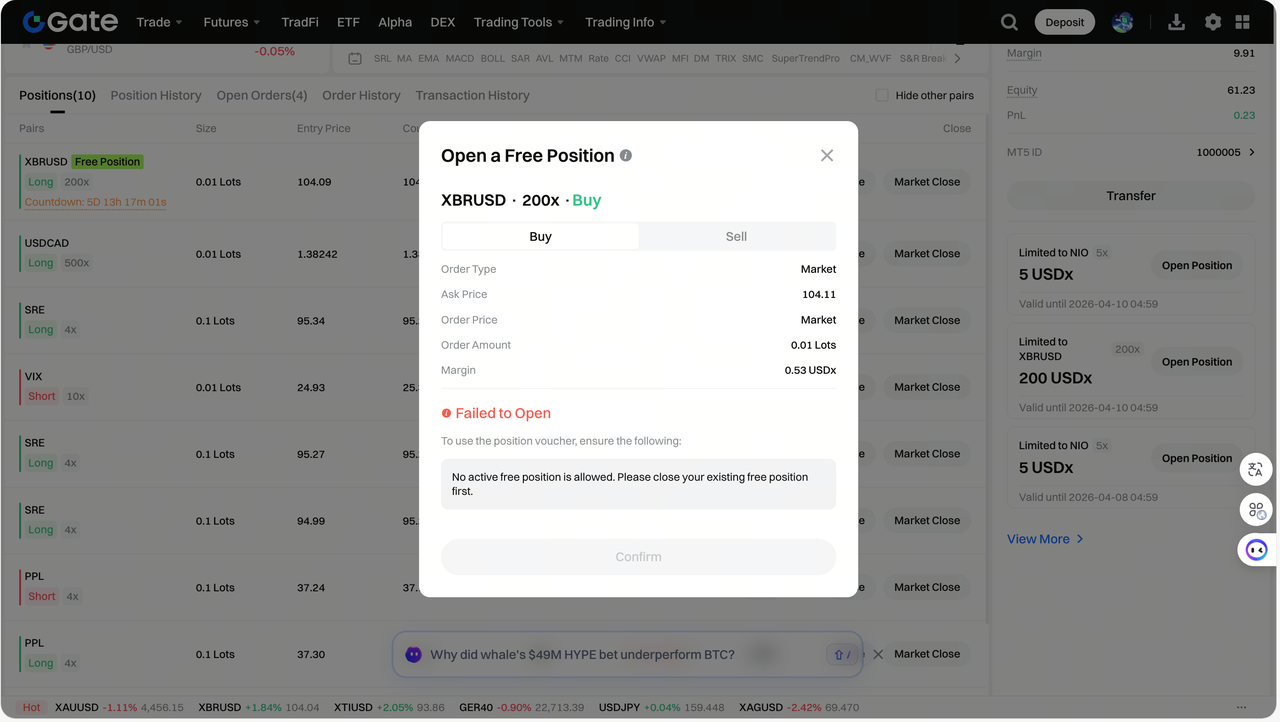Viewport: 1280px width, 722px height.
Task: Open the Trading Tools dropdown
Action: click(518, 22)
